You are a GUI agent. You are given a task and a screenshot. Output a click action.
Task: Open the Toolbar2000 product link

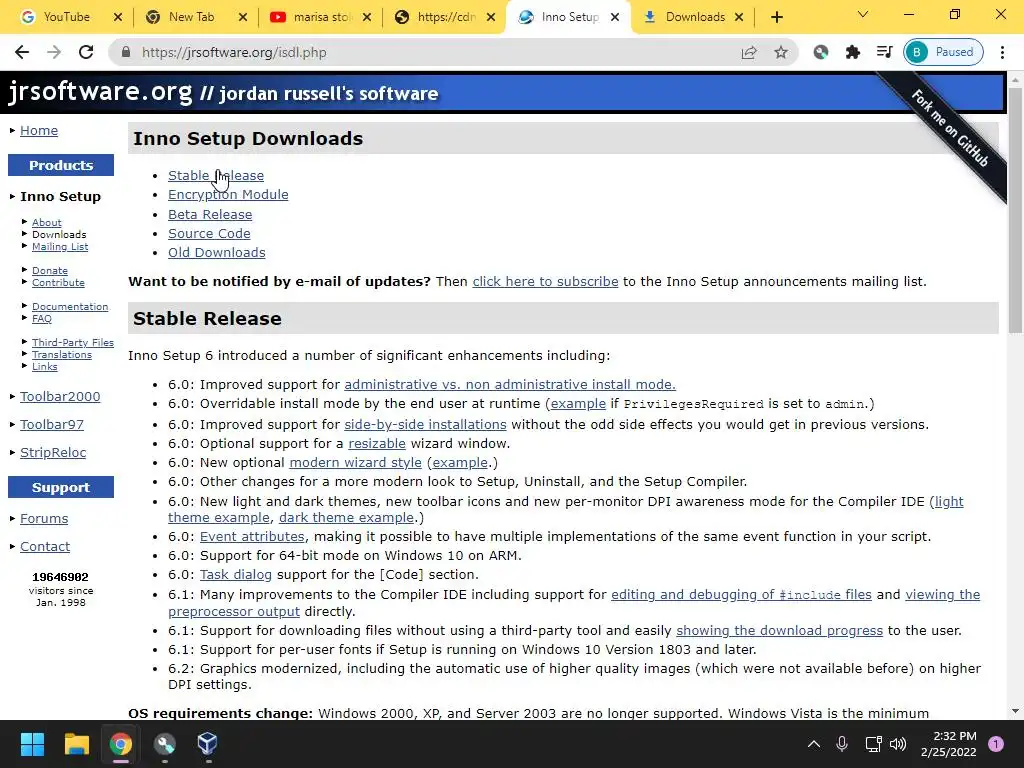[60, 396]
